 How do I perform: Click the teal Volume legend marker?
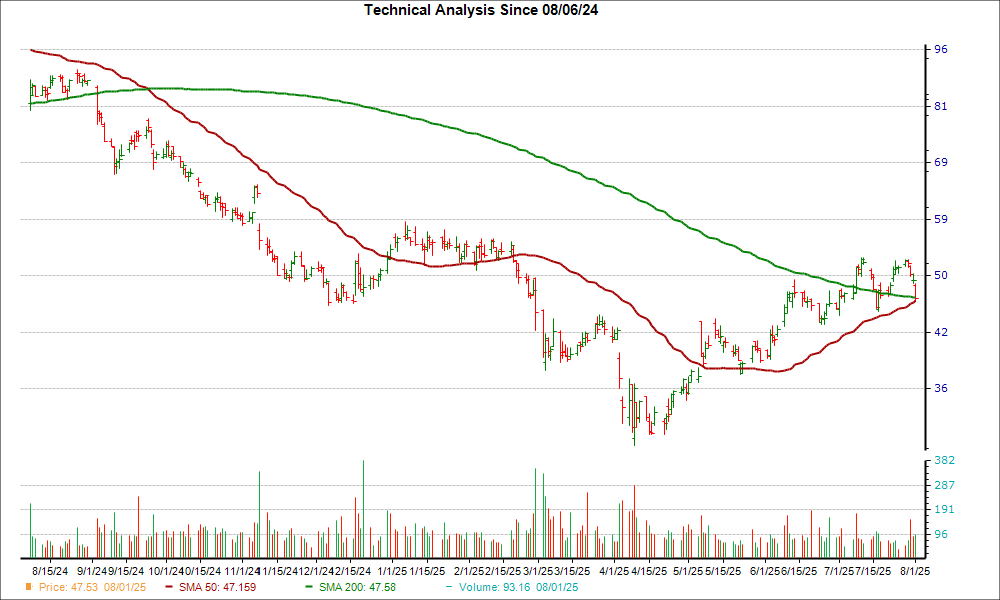coord(449,587)
